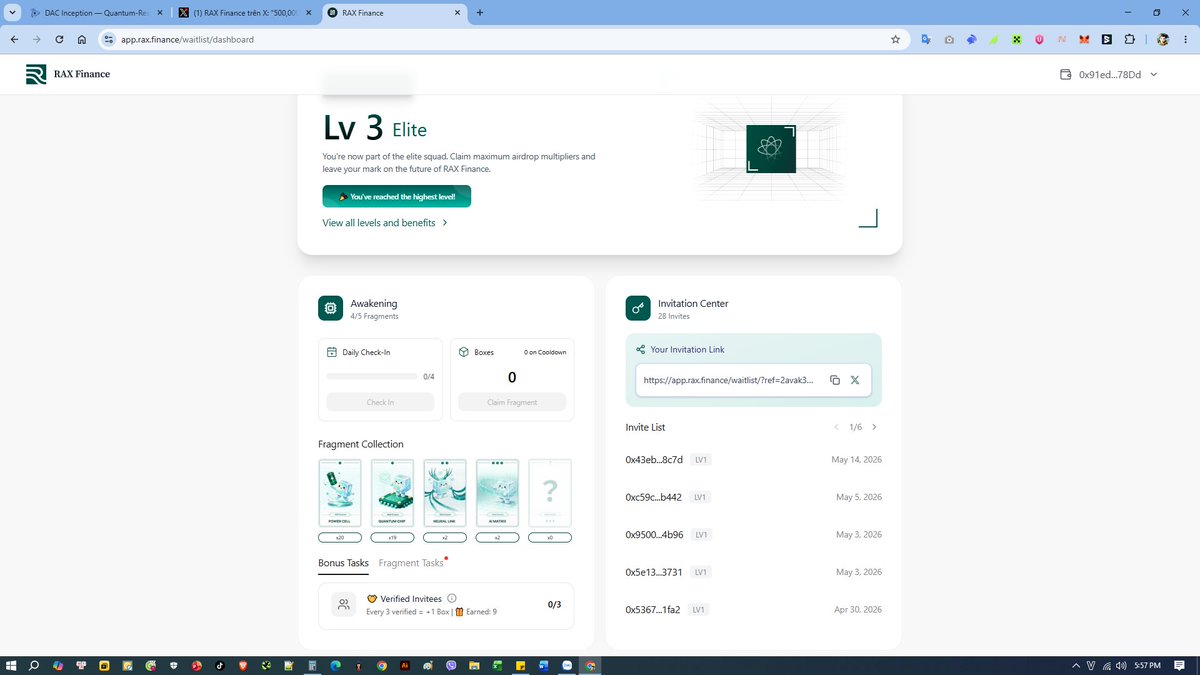Screen dimensions: 1200x675
Task: Click invitee 0x5e13...3731
Action: pos(654,572)
